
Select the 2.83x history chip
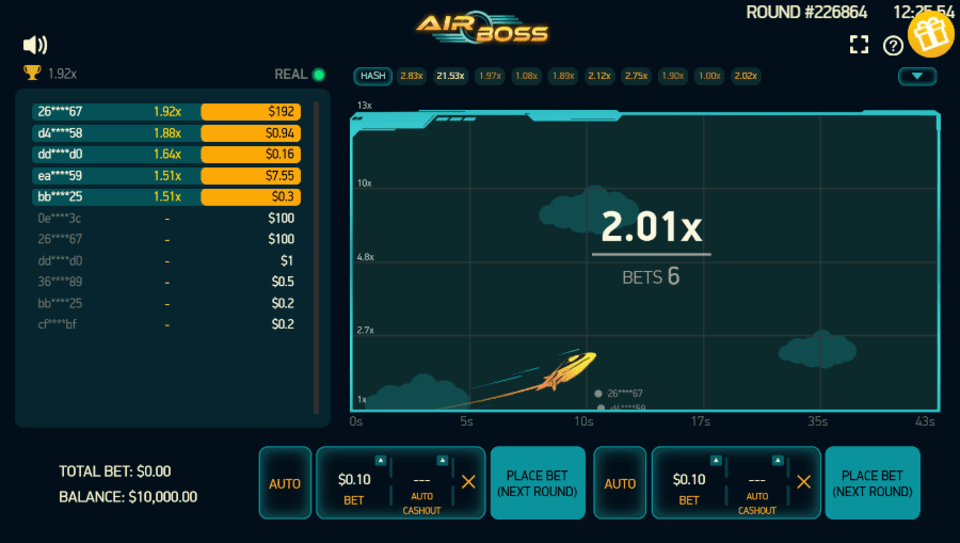coord(411,76)
